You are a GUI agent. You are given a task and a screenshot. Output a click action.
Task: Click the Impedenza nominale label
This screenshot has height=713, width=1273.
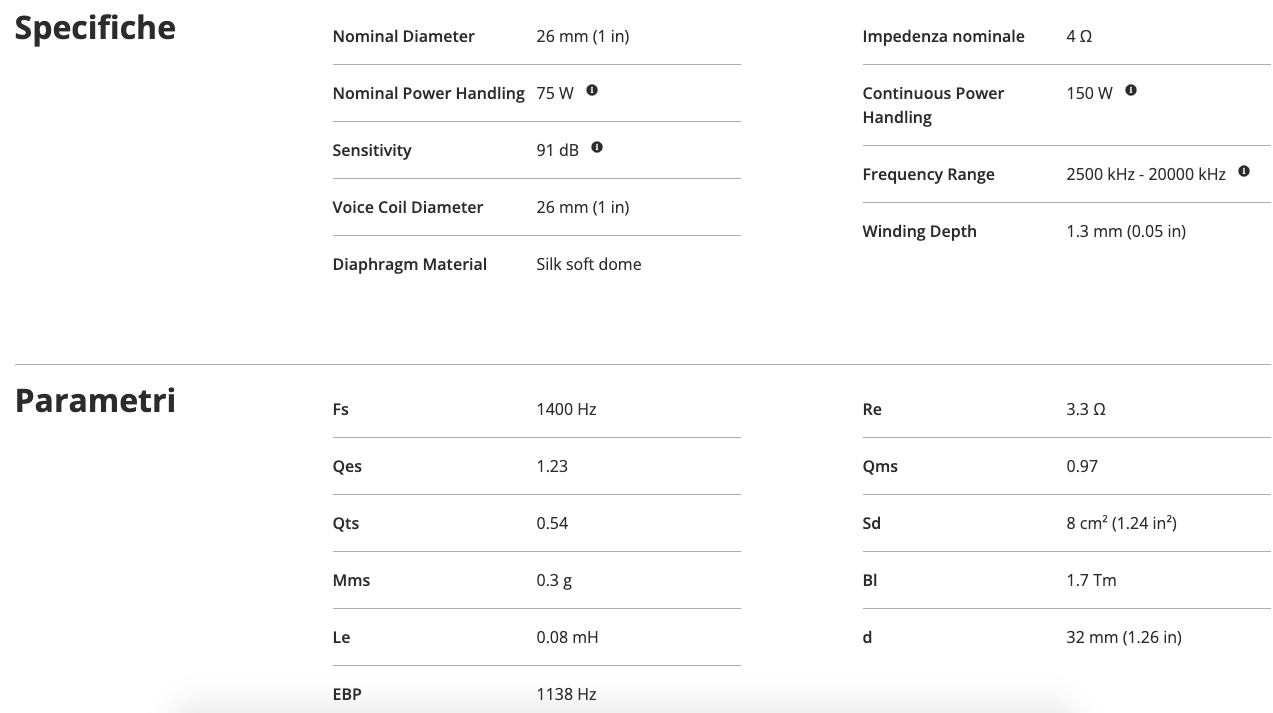click(x=943, y=37)
